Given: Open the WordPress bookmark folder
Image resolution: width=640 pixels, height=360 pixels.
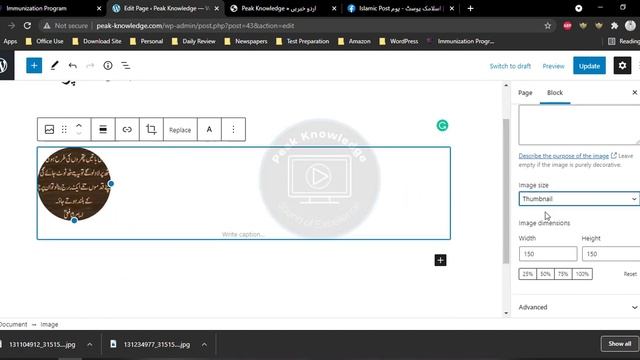Looking at the screenshot, I should click(399, 41).
